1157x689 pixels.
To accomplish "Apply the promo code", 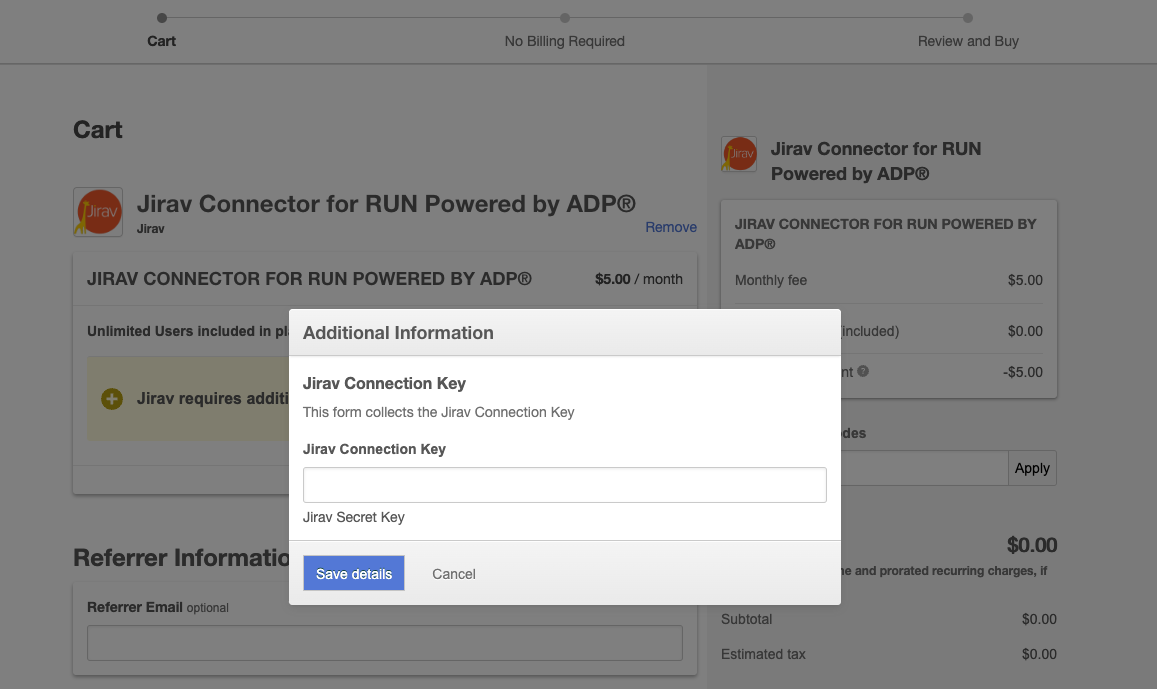I will (x=1032, y=467).
